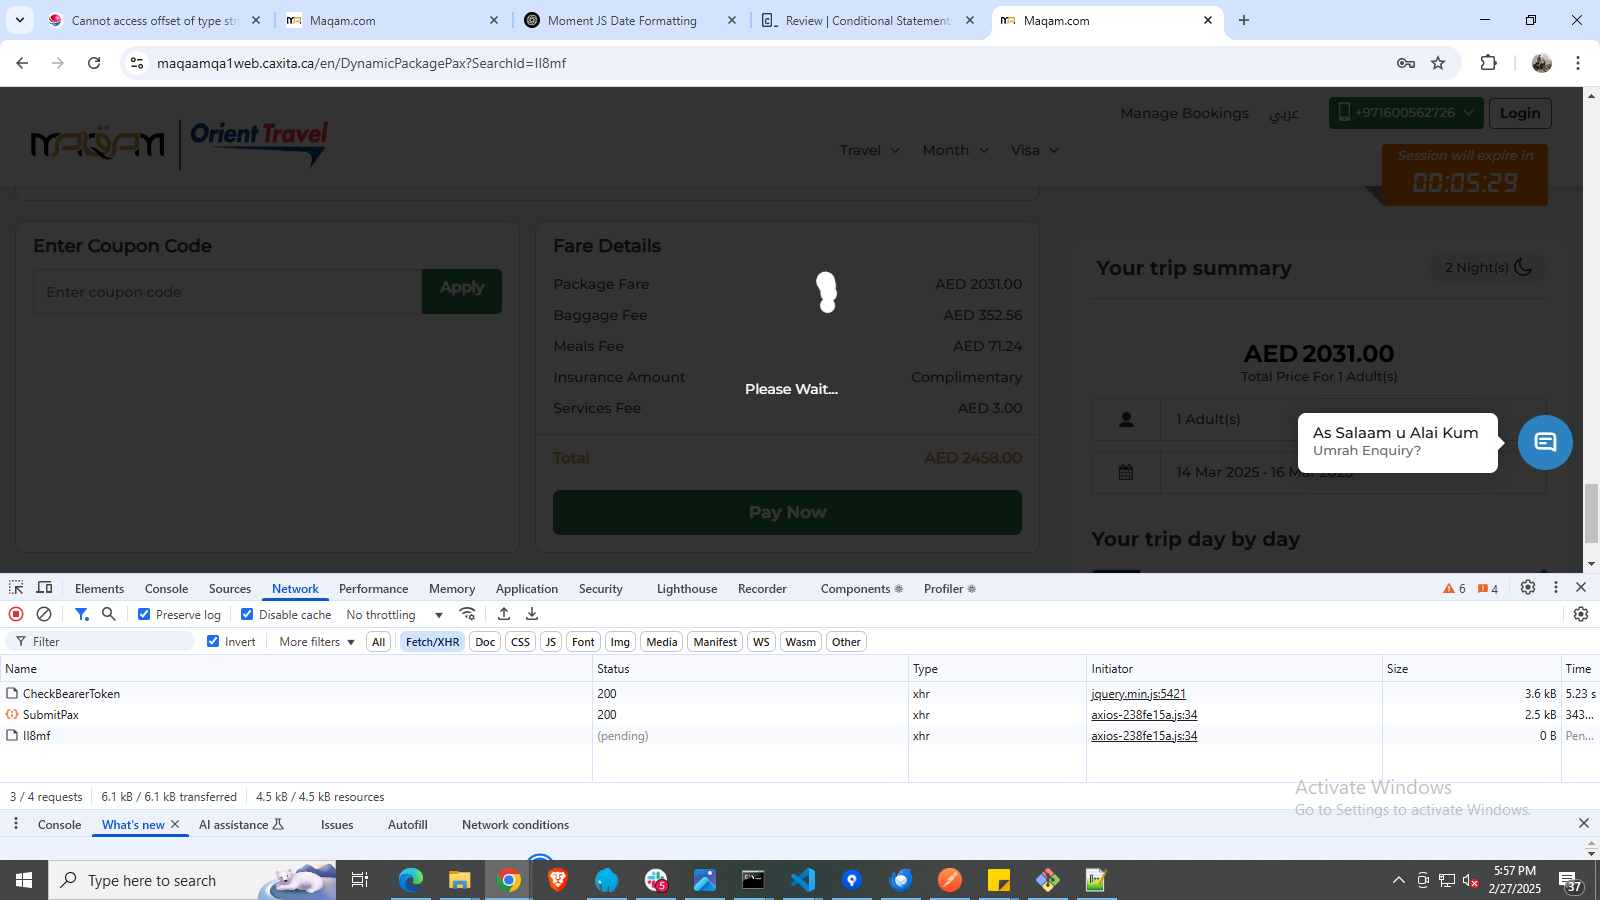1600x900 pixels.
Task: Expand the Travel menu on the site header
Action: tap(870, 150)
